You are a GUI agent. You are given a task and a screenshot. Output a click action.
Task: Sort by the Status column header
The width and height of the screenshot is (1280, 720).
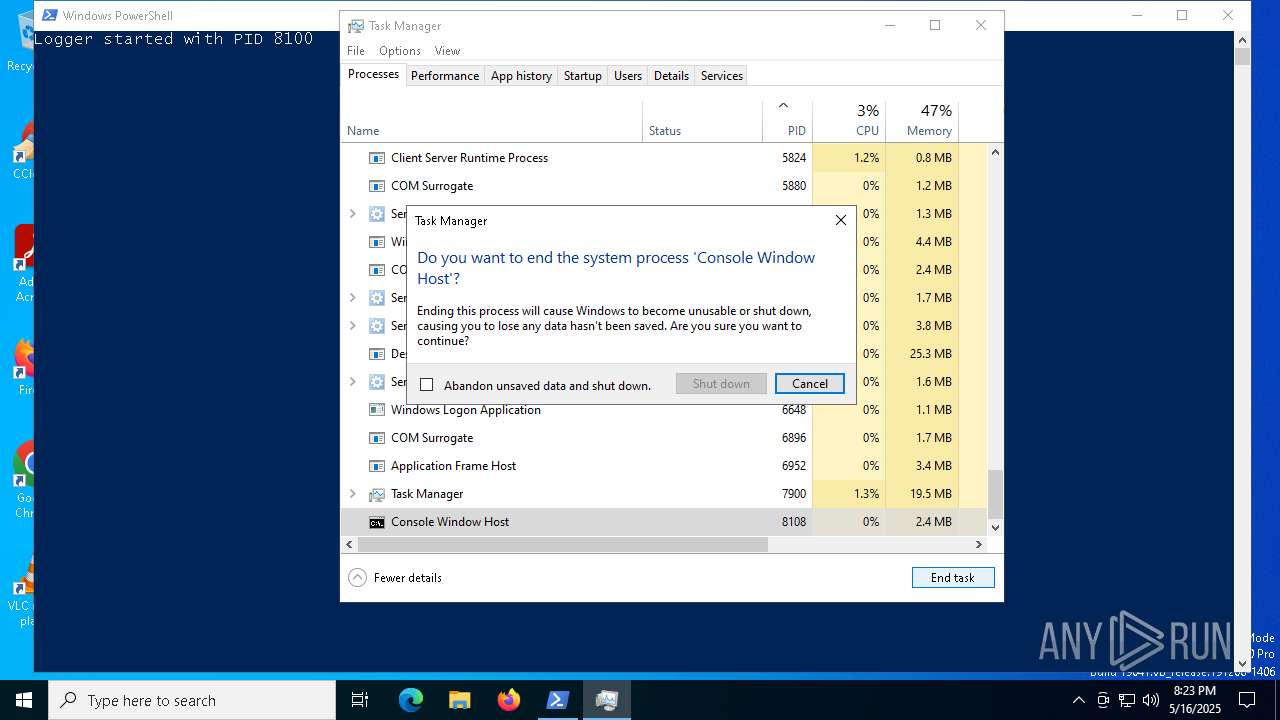pos(702,120)
